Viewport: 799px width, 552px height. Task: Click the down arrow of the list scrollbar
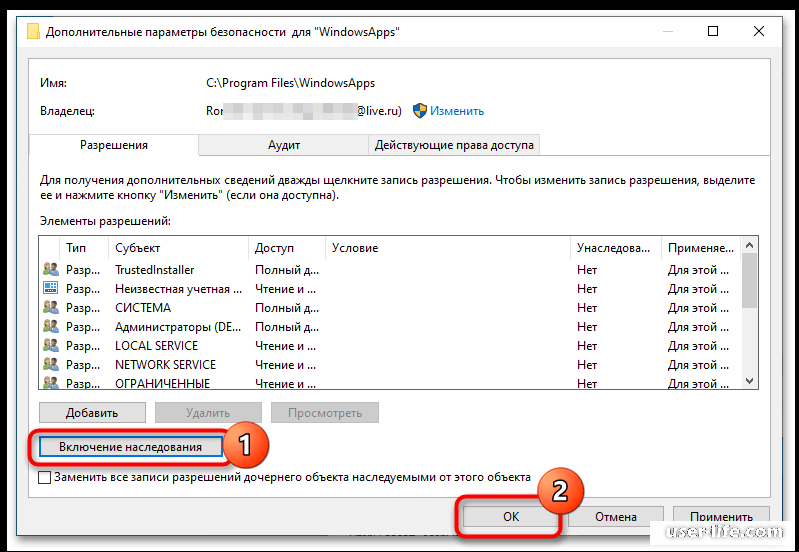[749, 381]
